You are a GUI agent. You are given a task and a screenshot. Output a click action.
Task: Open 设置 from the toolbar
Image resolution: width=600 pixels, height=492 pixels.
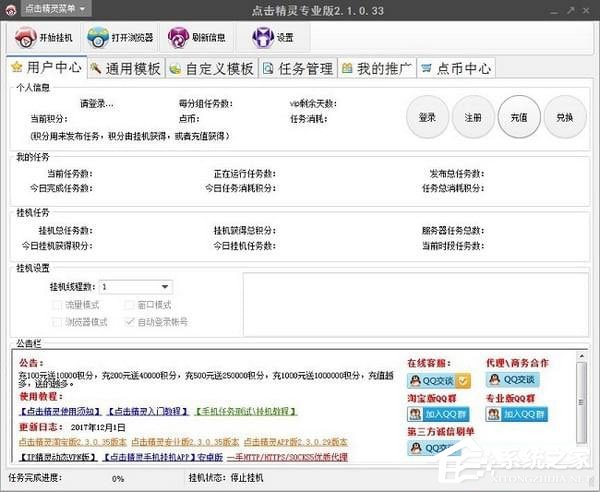[272, 37]
